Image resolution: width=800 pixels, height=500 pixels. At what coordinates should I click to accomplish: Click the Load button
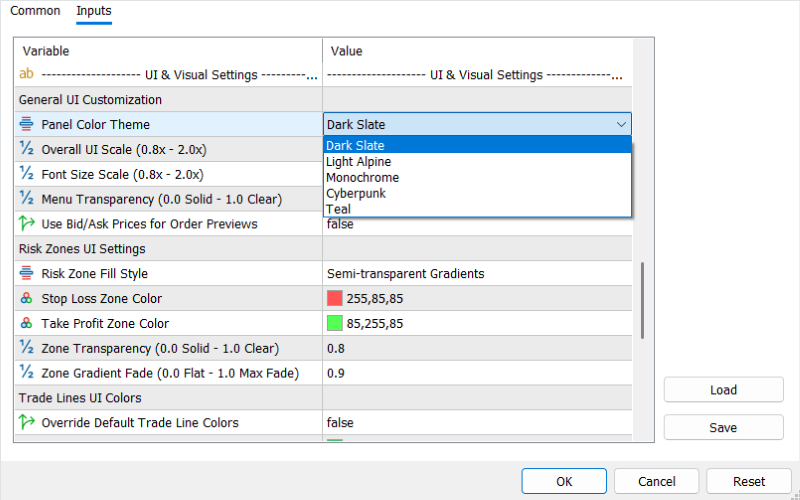tap(723, 390)
